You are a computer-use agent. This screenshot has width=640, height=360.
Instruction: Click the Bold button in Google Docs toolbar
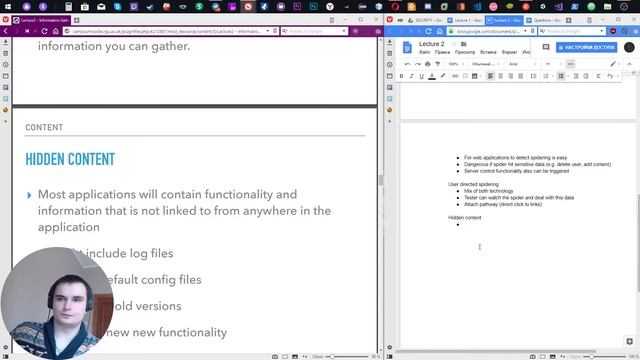[x=401, y=76]
